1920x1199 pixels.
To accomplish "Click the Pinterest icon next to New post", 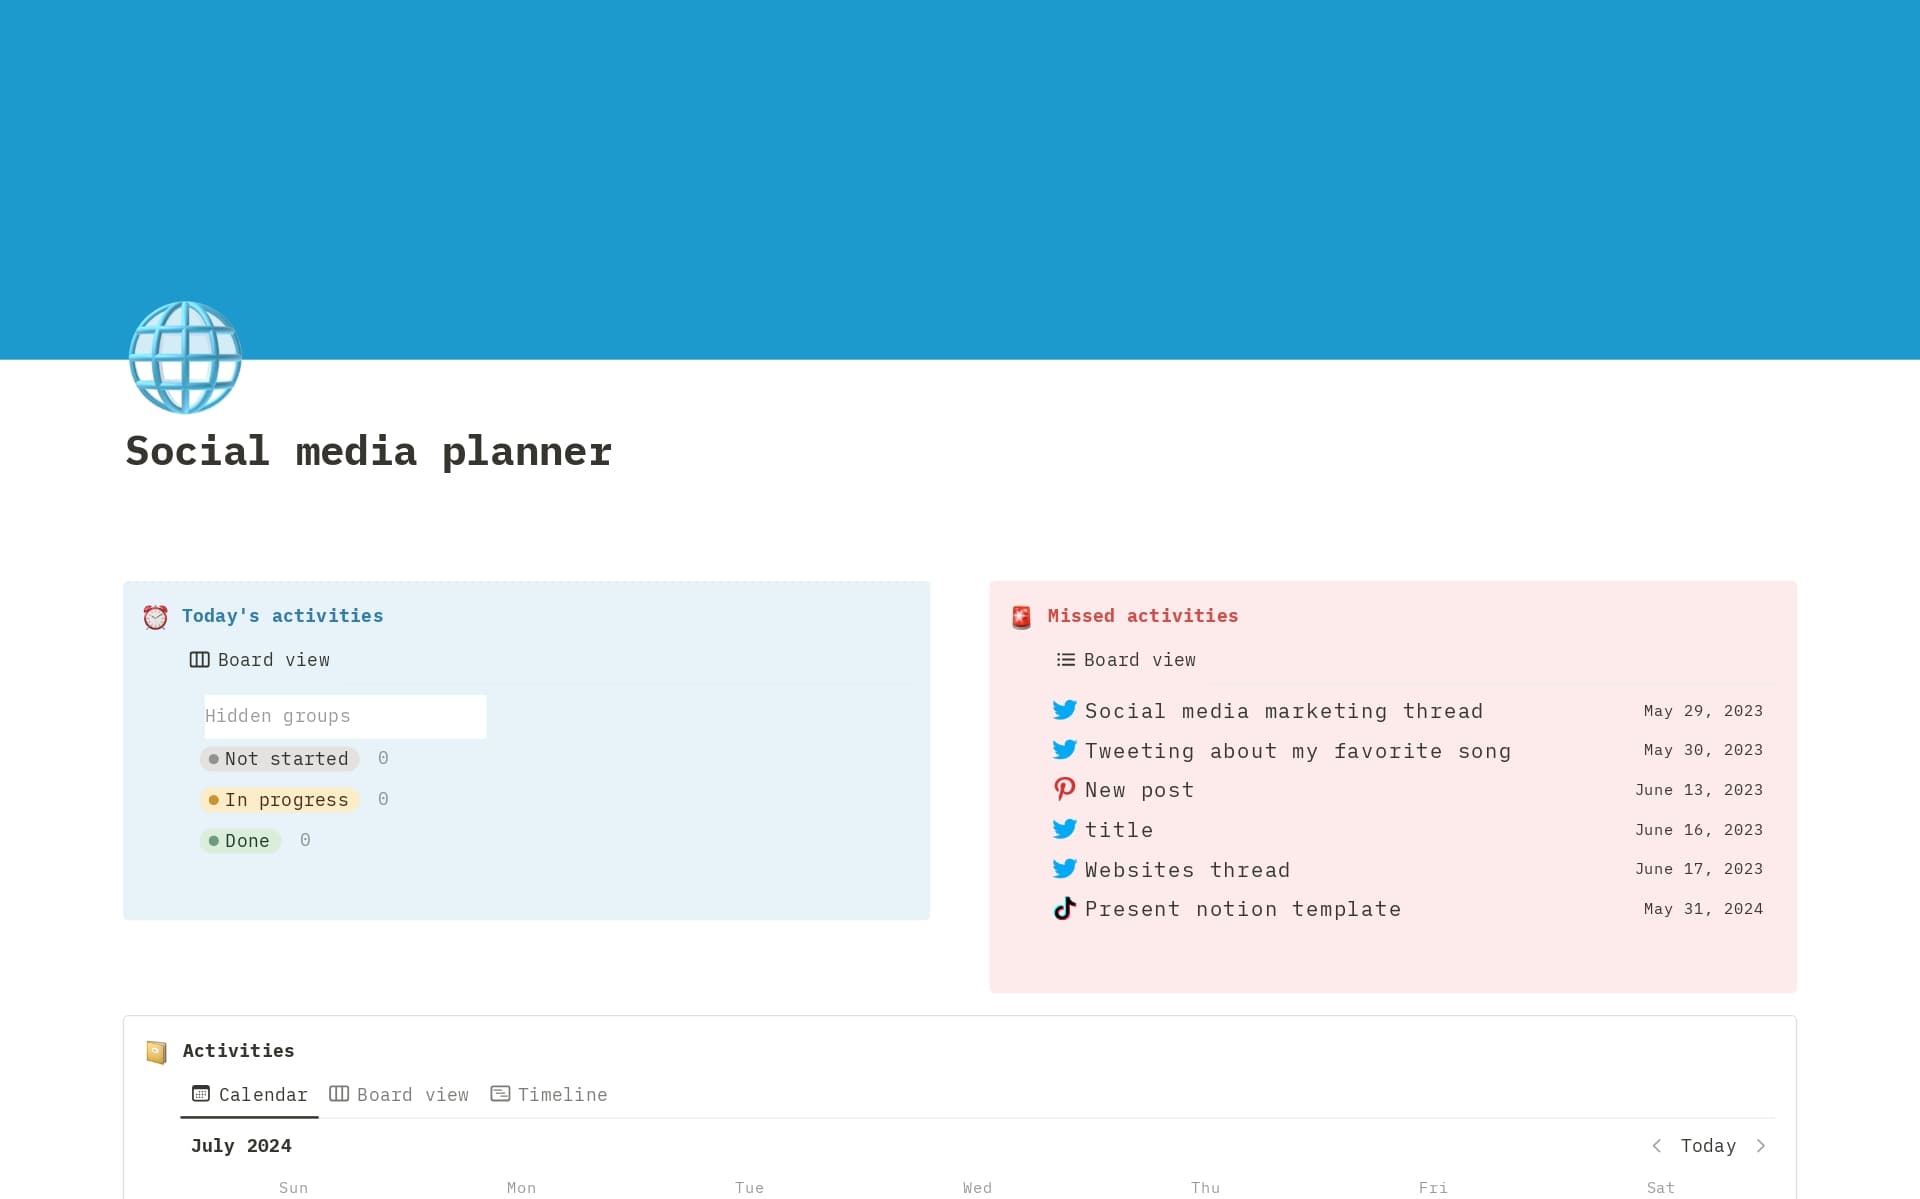I will (1065, 790).
